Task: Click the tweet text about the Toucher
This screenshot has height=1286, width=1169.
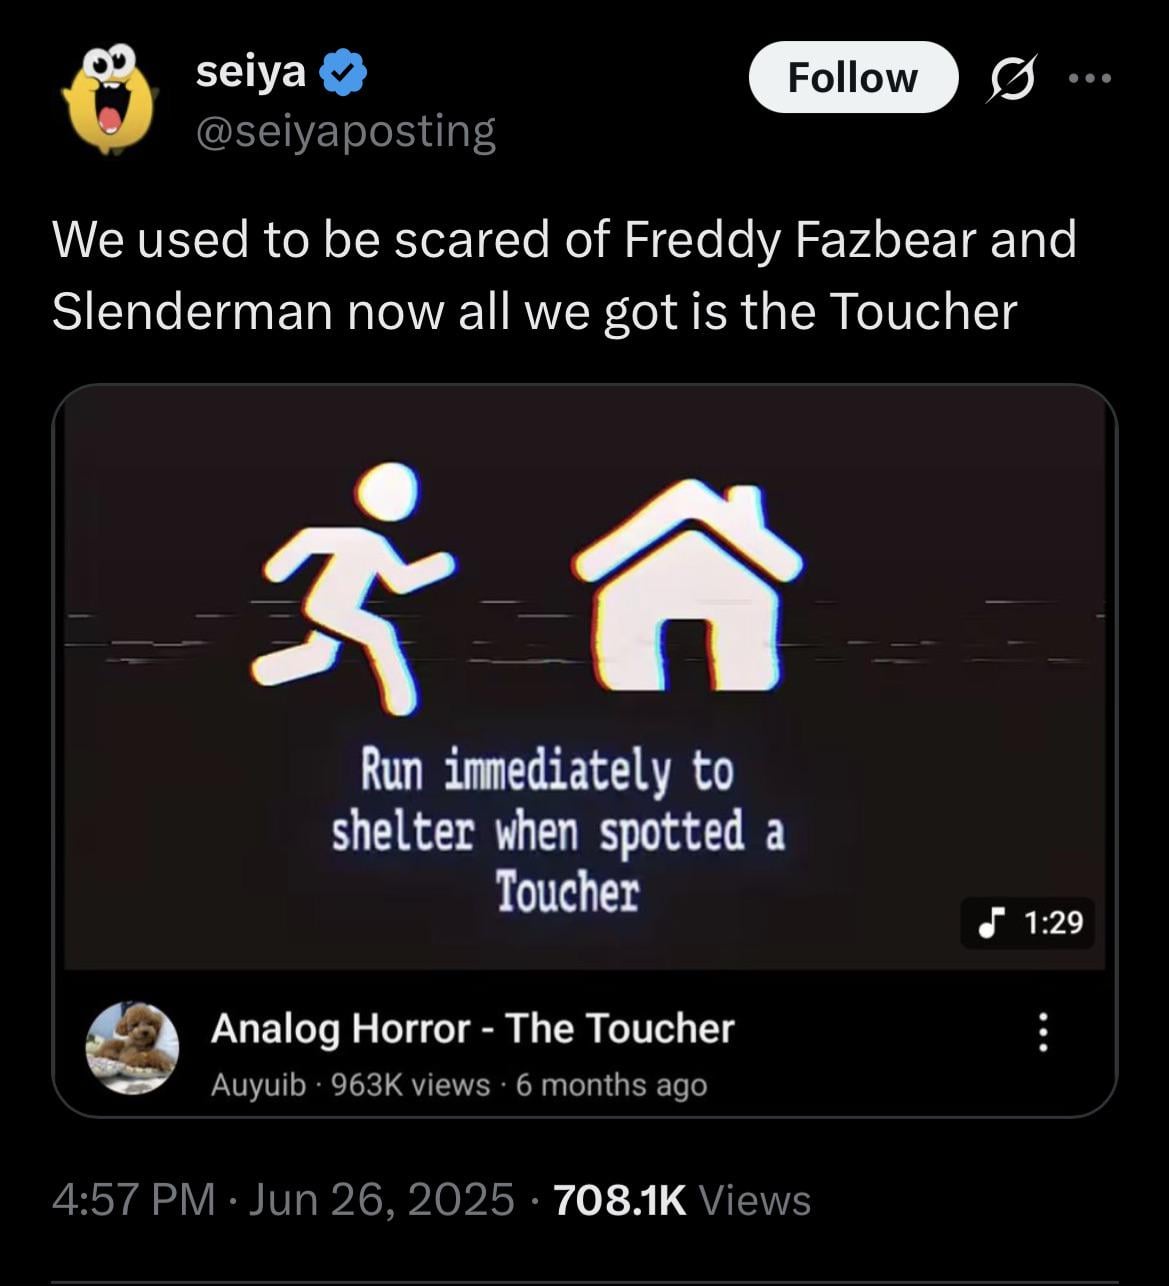Action: point(564,275)
